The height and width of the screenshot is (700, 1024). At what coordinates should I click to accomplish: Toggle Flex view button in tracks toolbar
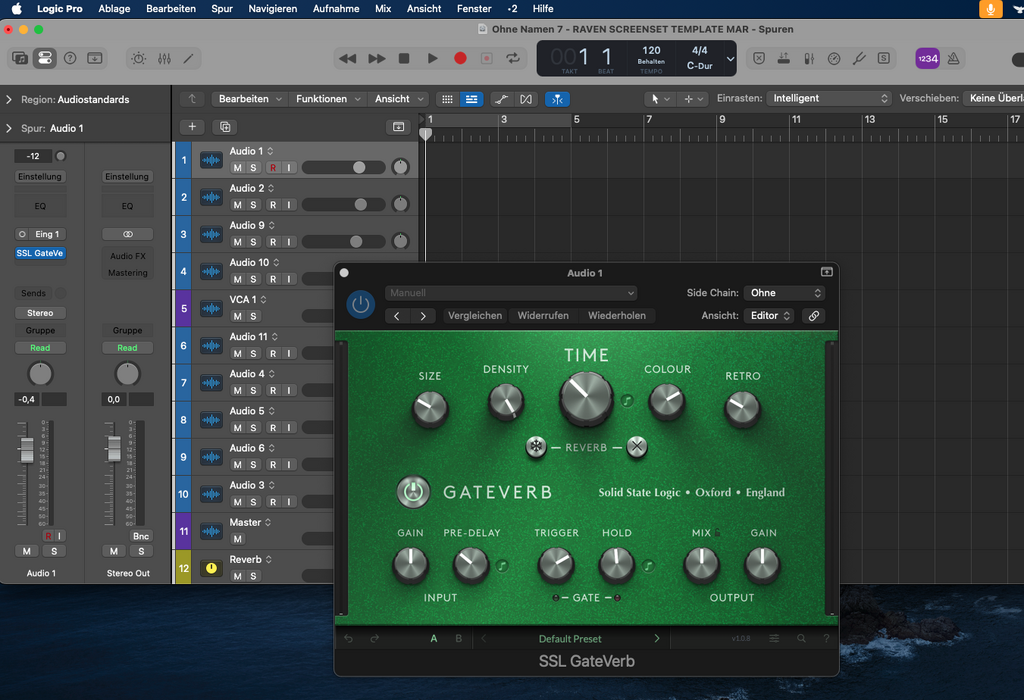click(526, 99)
